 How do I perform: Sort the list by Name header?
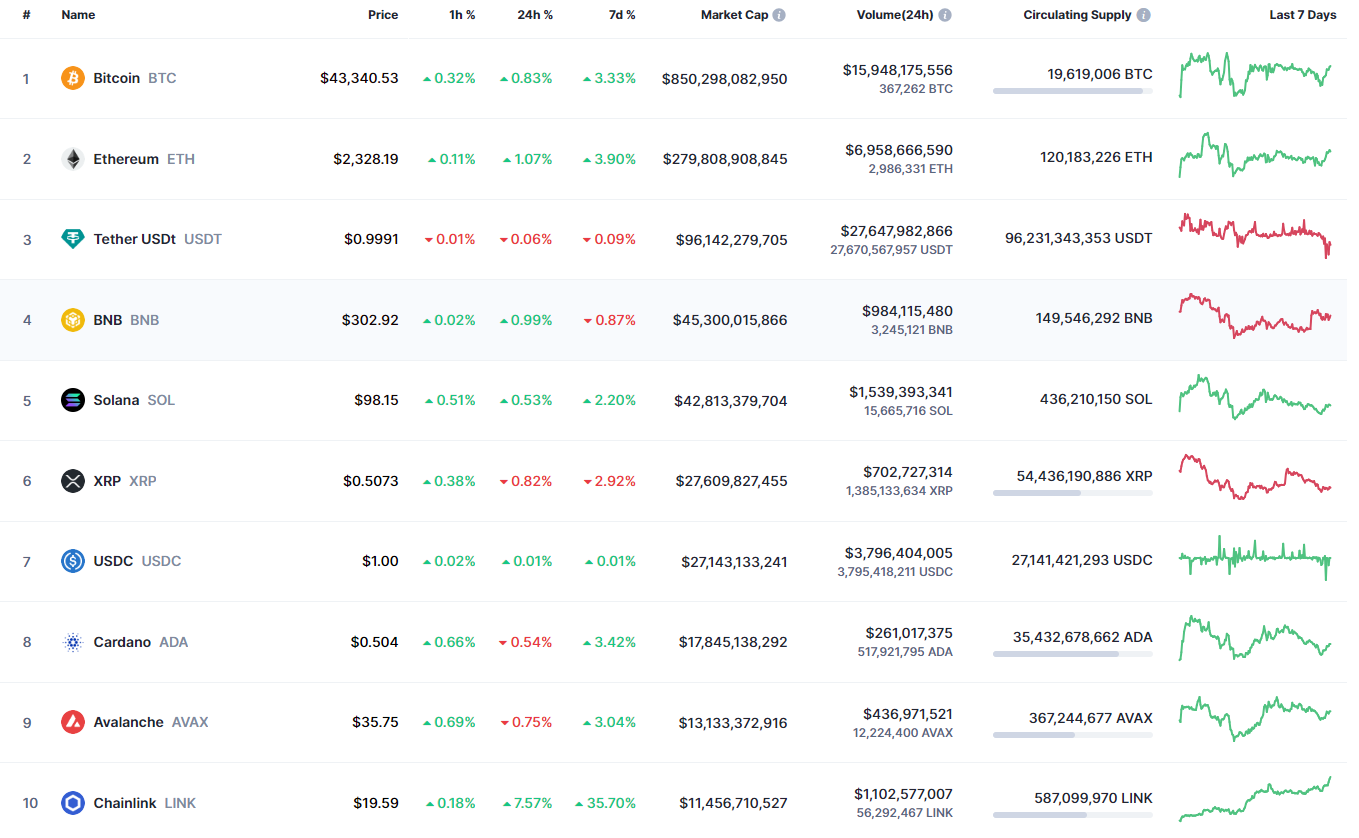tap(77, 15)
